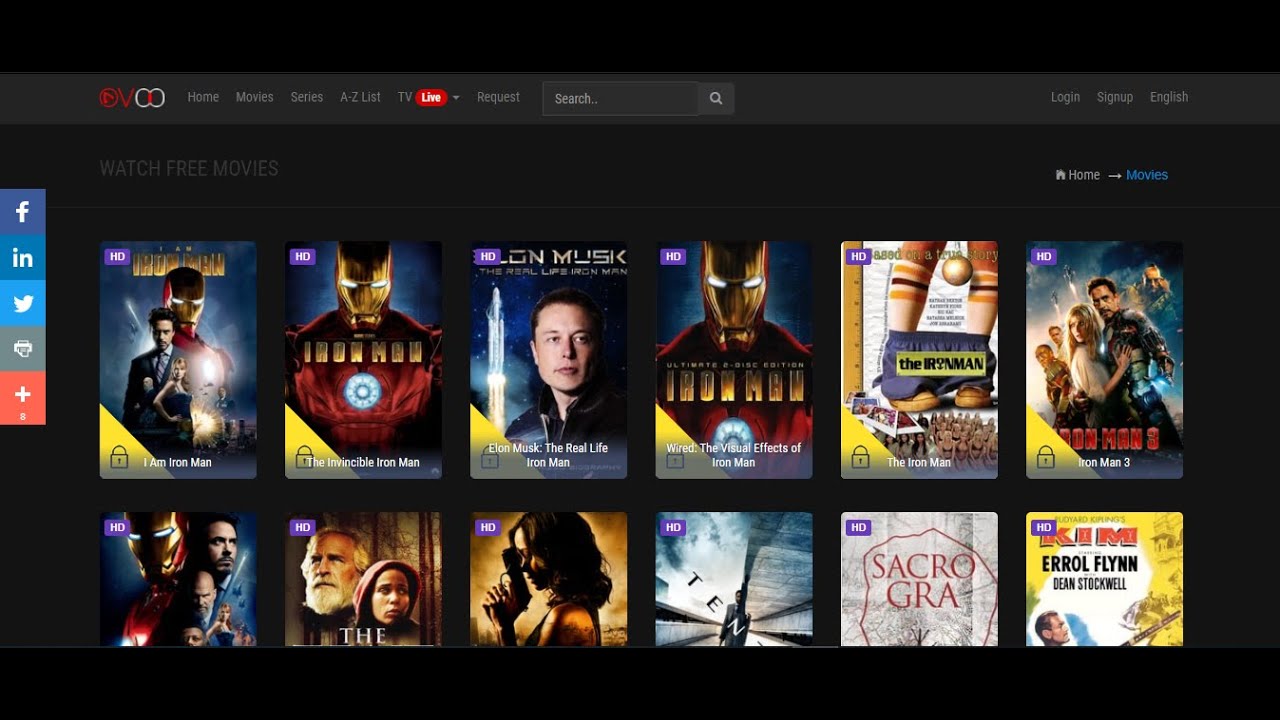Click 'Iron Man 3' title text

[1104, 463]
